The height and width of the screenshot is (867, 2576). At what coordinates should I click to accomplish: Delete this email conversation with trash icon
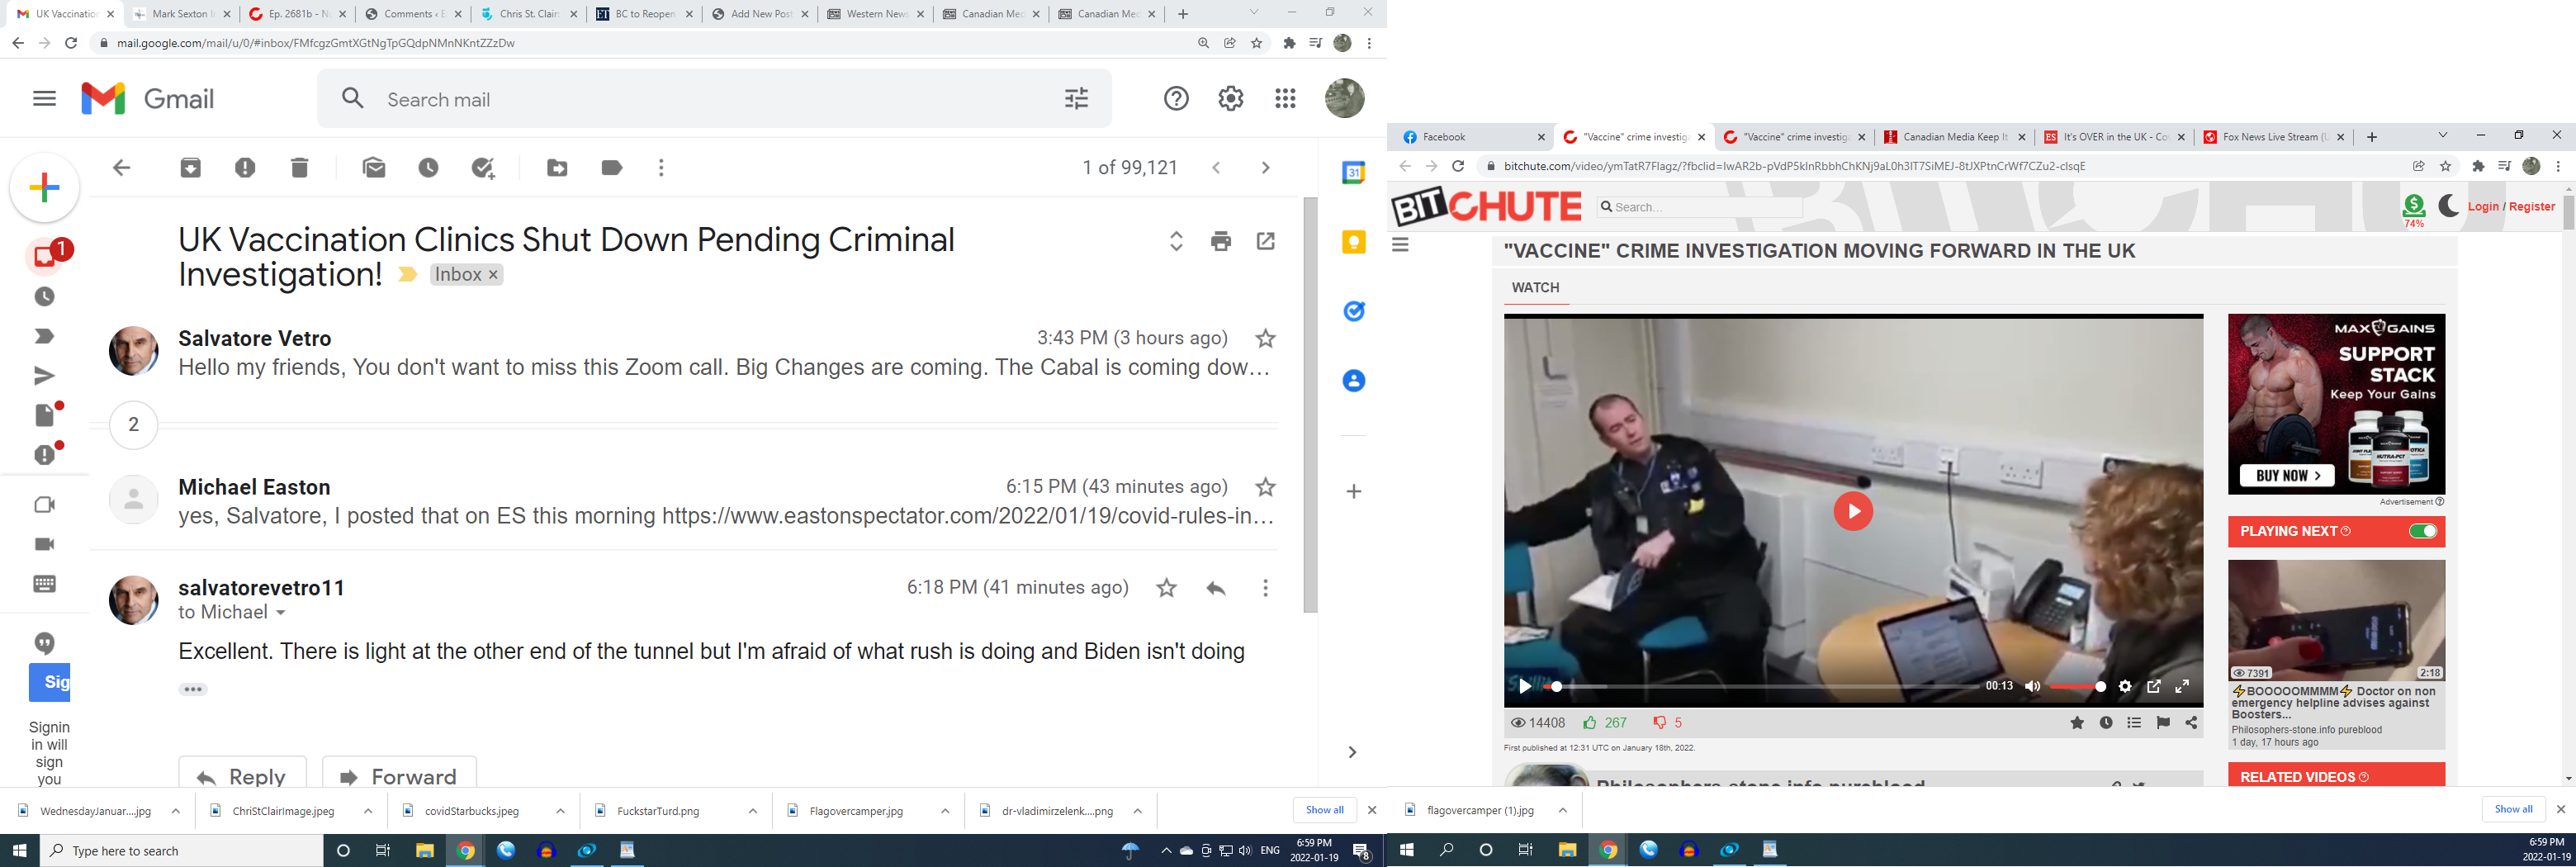(299, 168)
